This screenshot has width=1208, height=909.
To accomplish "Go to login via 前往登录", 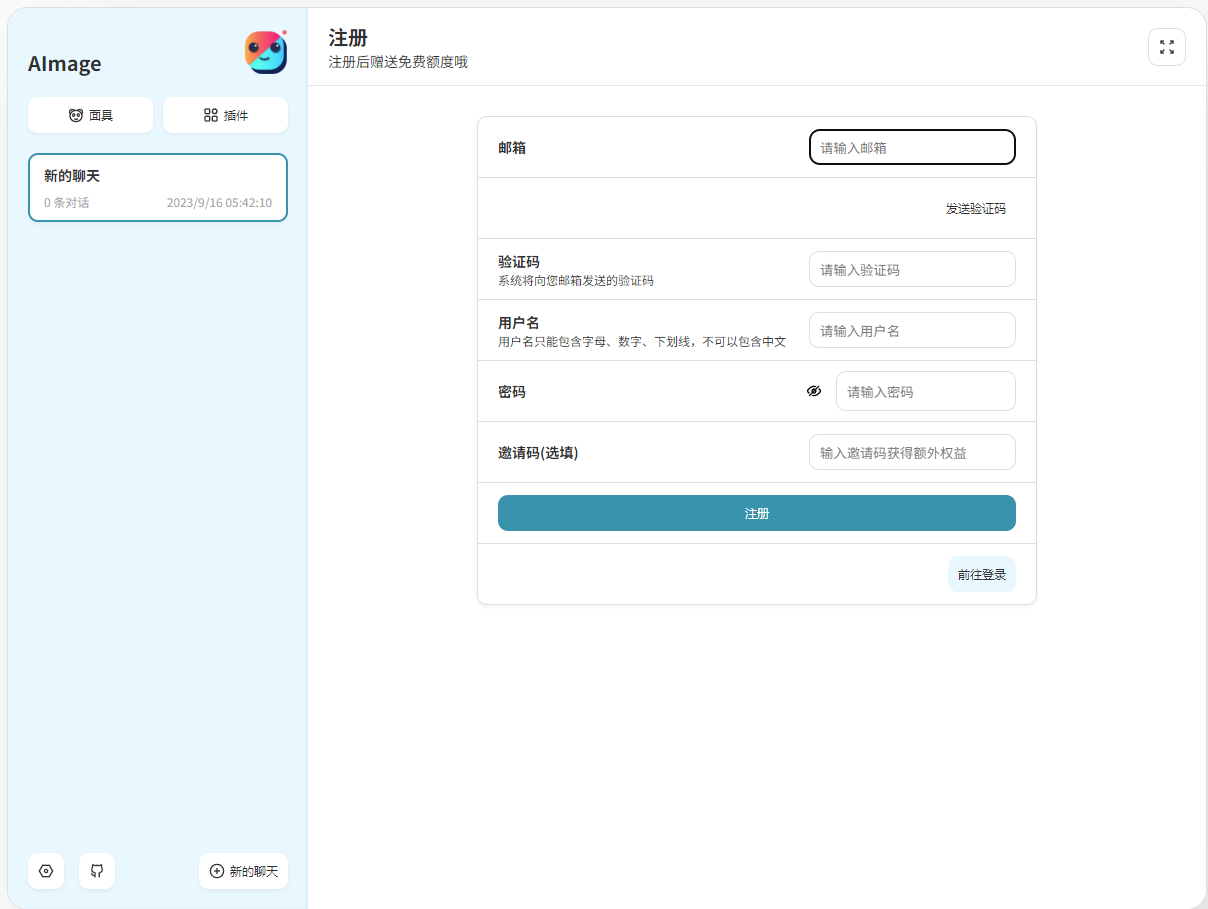I will 982,574.
